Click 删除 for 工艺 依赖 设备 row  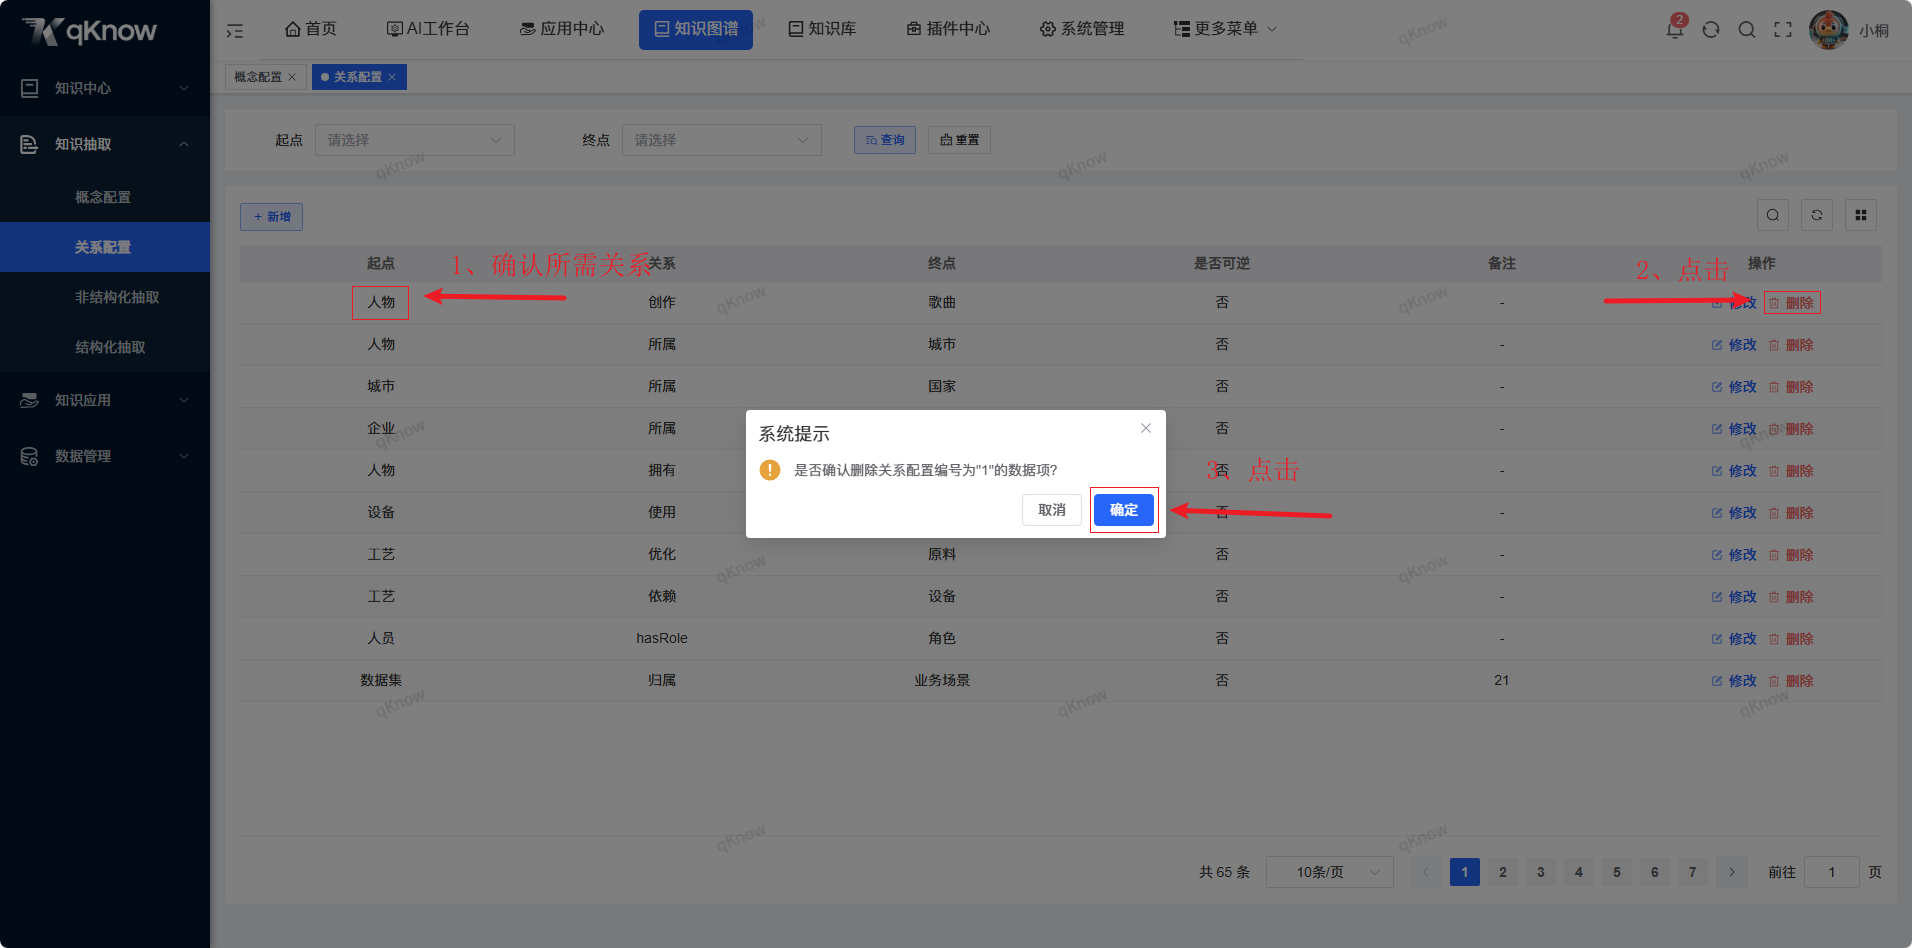[1791, 597]
